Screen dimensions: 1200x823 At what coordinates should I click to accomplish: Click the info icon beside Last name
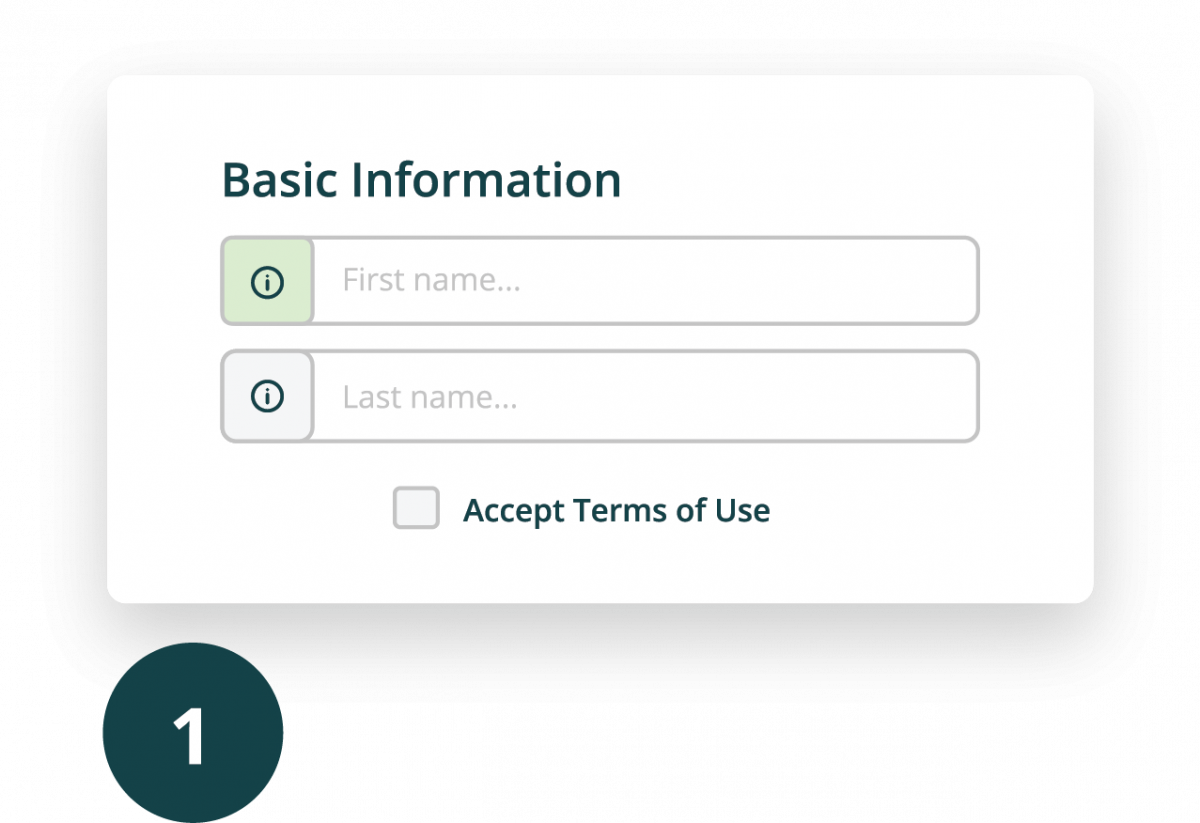click(267, 397)
